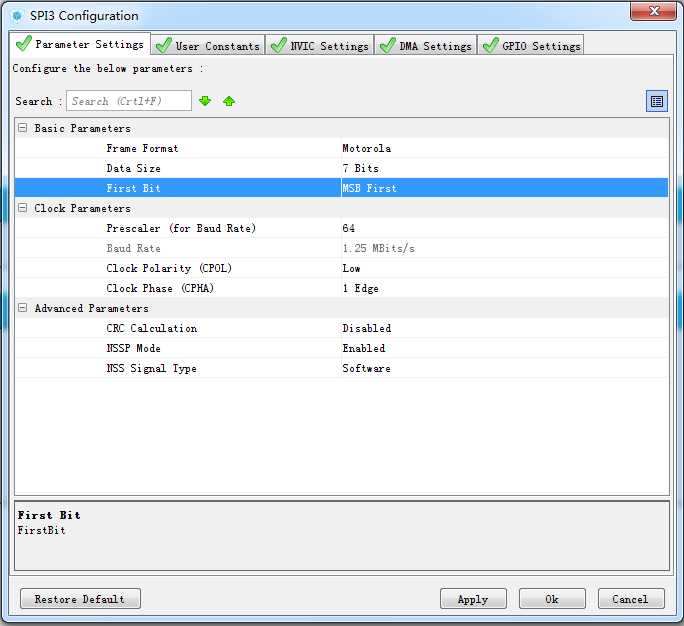
Task: Open the NSSP Mode Enabled dropdown
Action: click(x=504, y=348)
